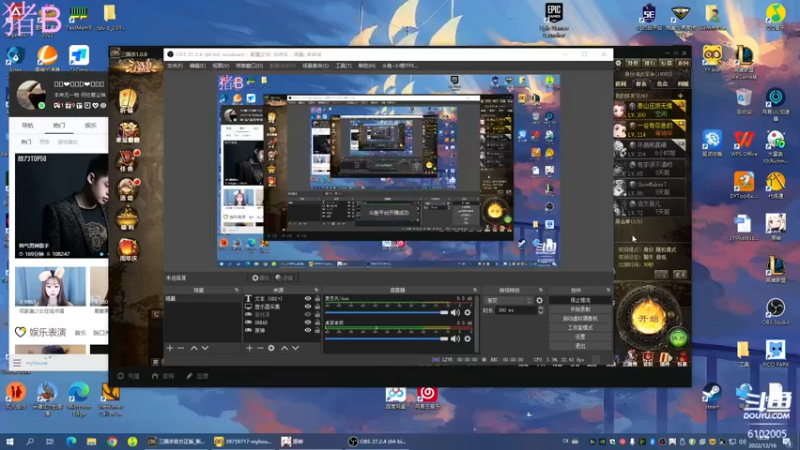Toggle lock for 显示器采集 source

317,307
